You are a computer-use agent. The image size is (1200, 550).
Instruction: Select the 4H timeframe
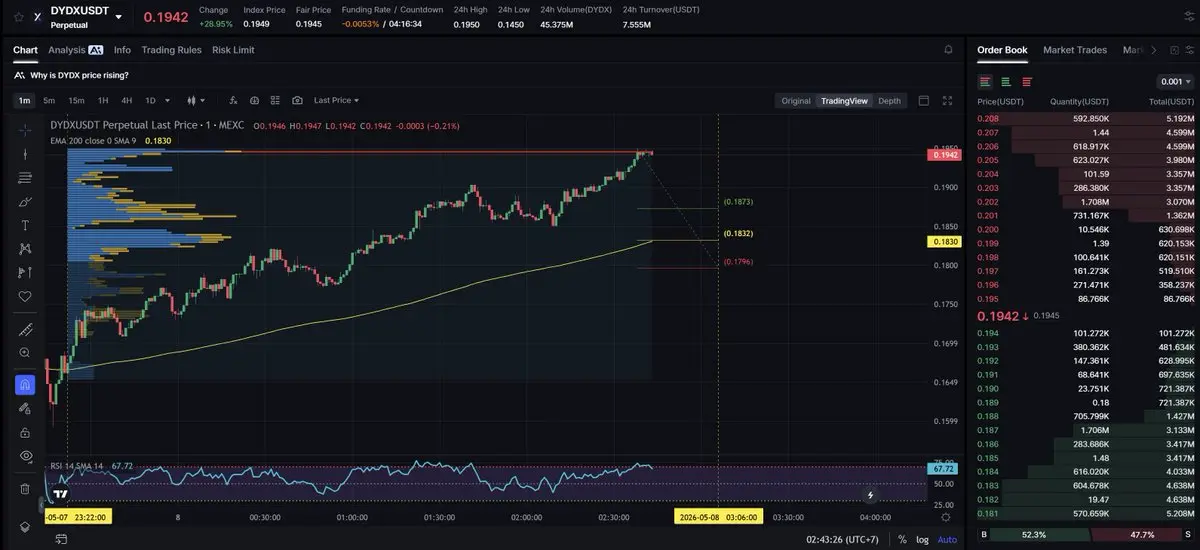coord(127,100)
